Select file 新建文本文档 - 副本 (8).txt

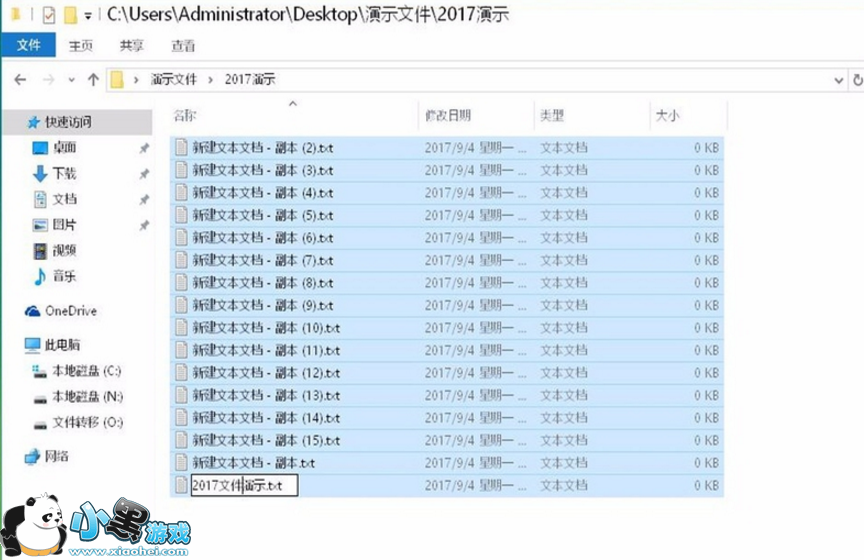[x=447, y=283]
